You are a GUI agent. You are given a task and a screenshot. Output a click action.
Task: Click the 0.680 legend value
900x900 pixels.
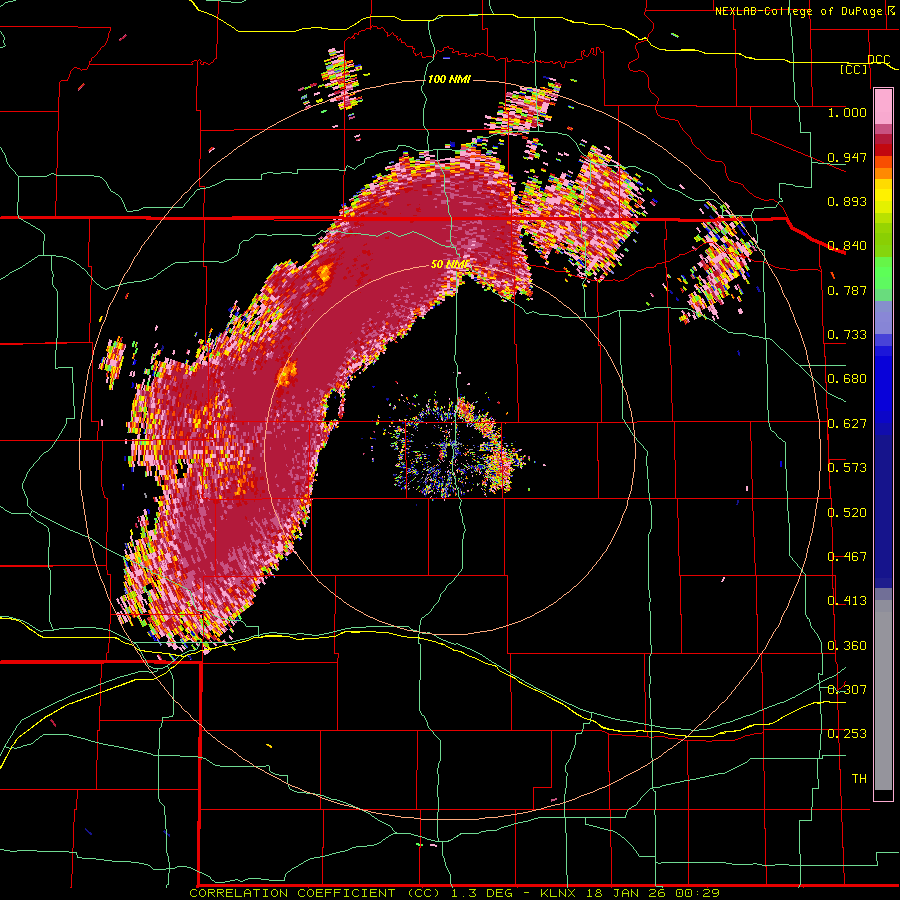[847, 379]
